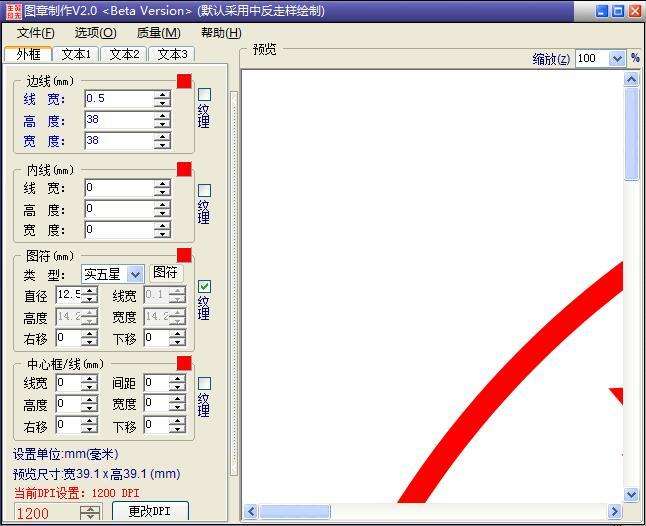The width and height of the screenshot is (646, 526).
Task: Click the DPI value field showing 1200
Action: (47, 513)
